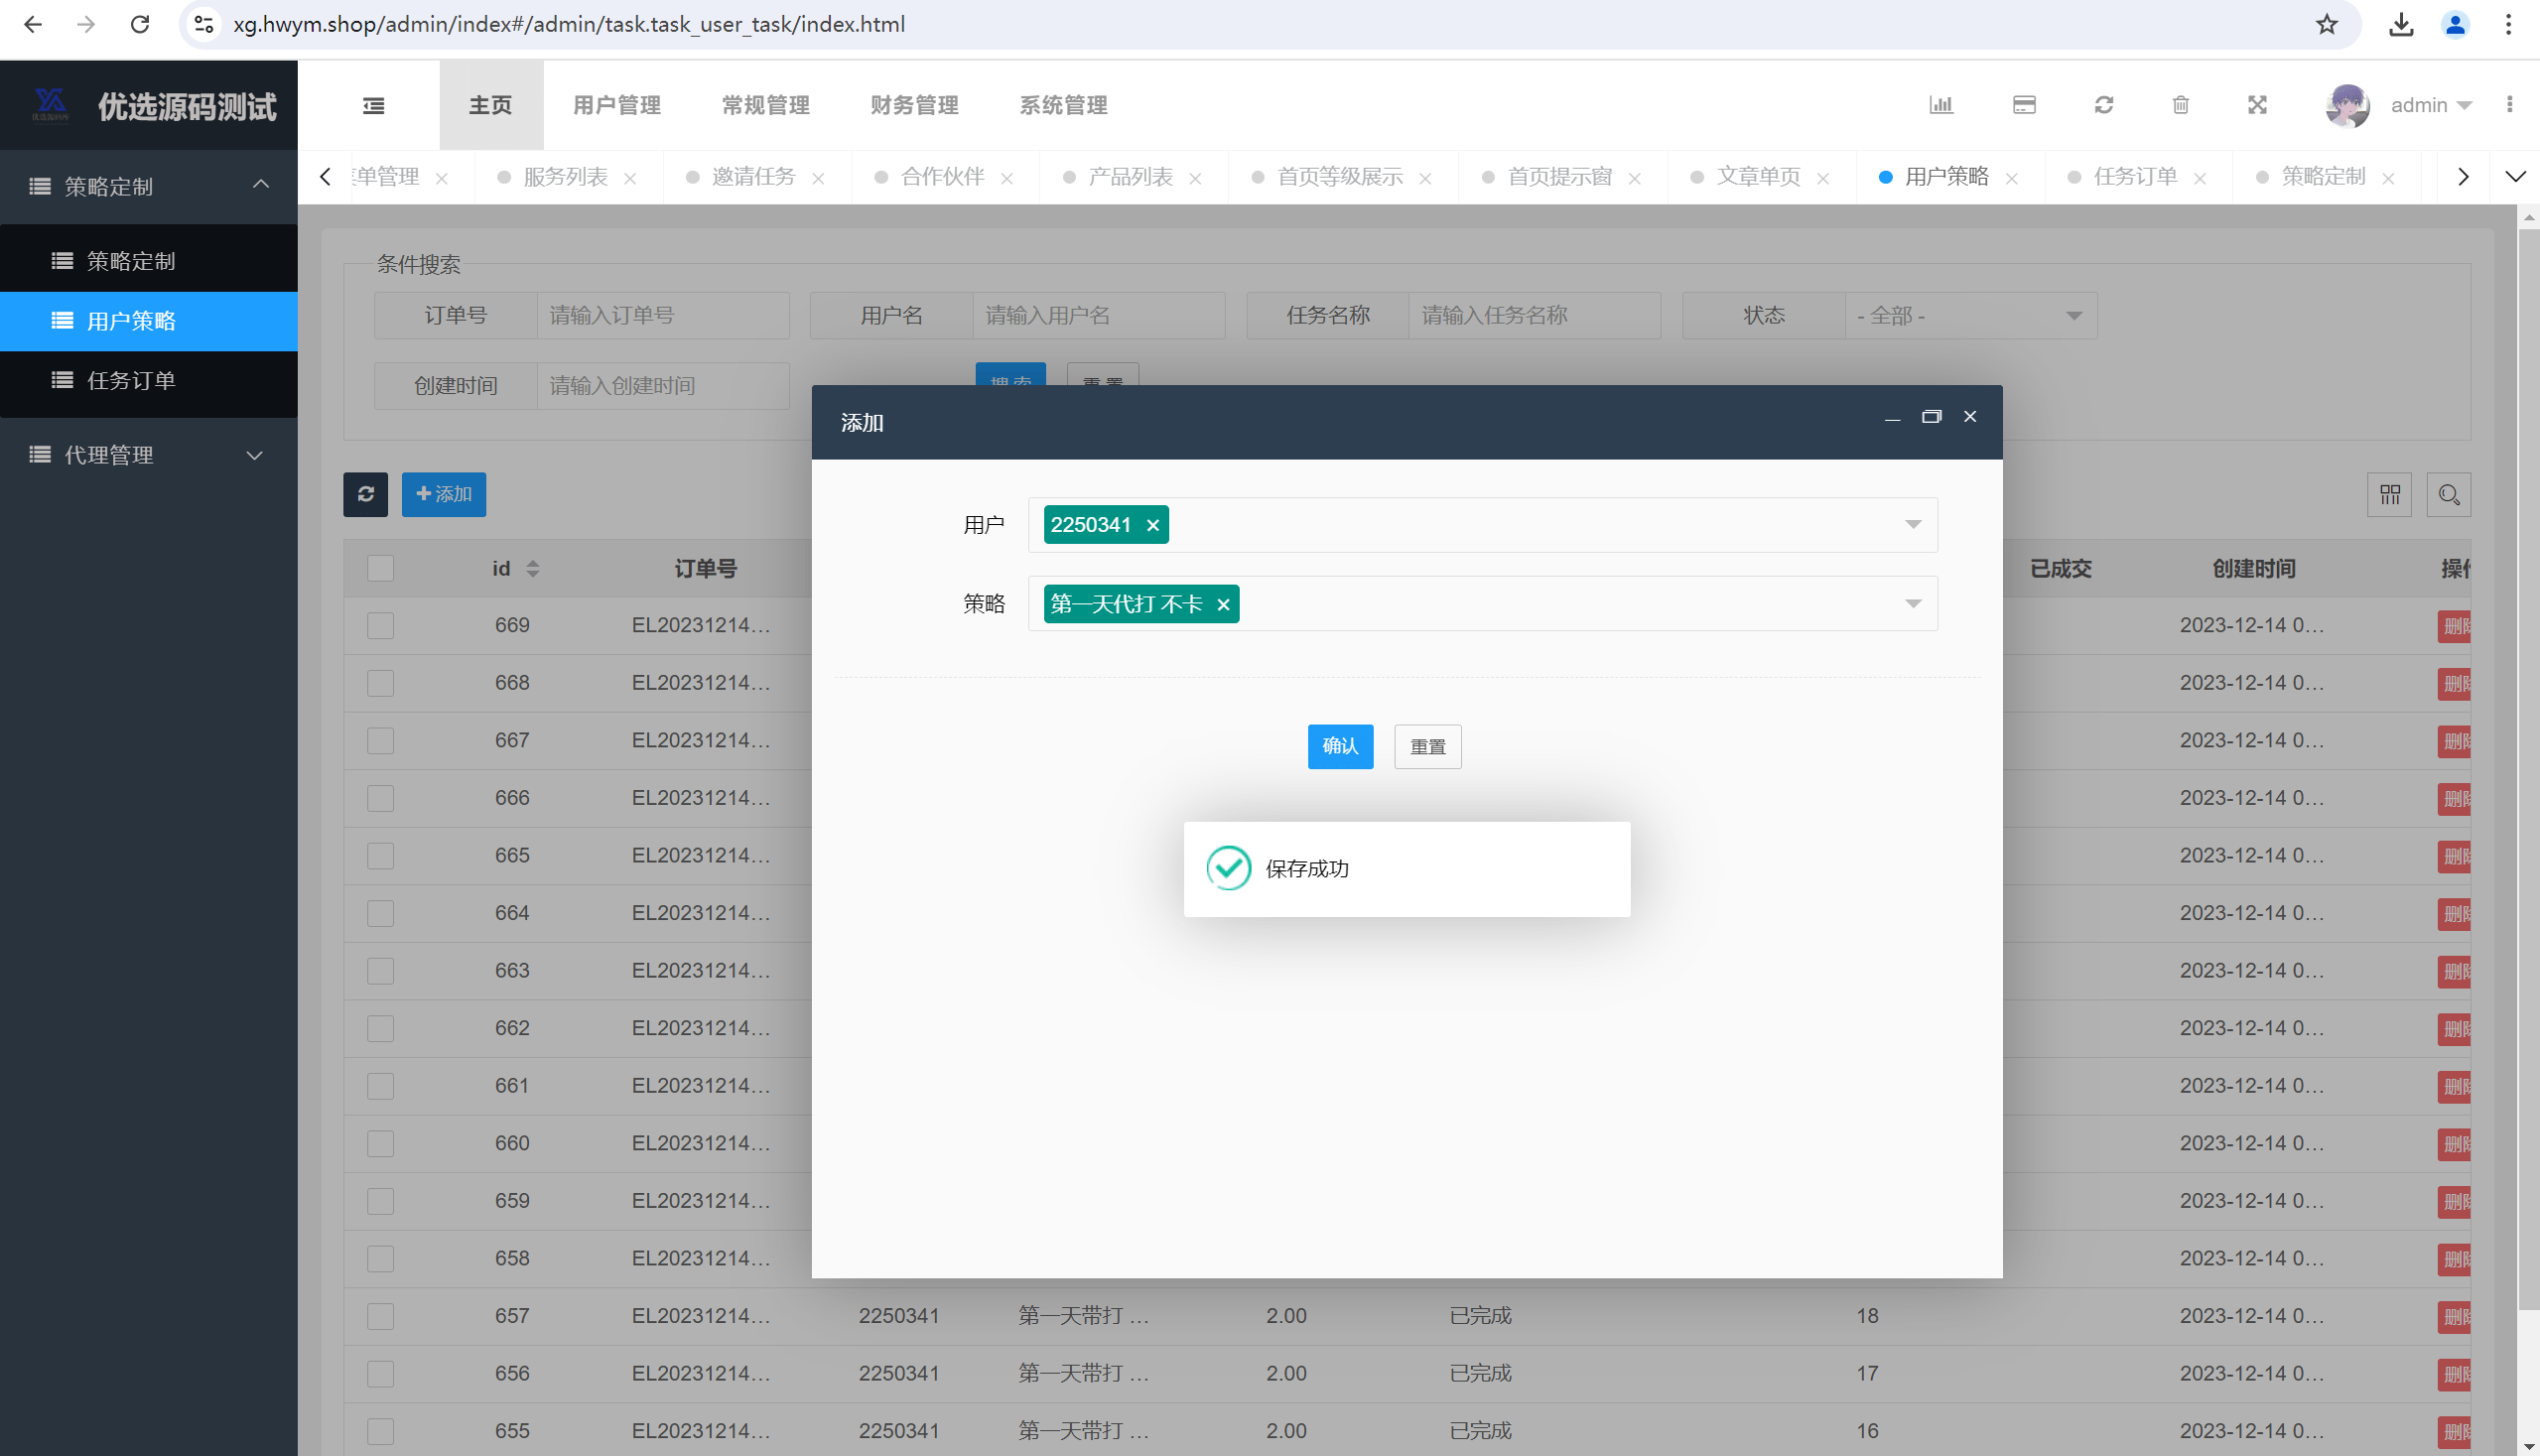Click the sidebar collapse menu icon

click(x=373, y=105)
